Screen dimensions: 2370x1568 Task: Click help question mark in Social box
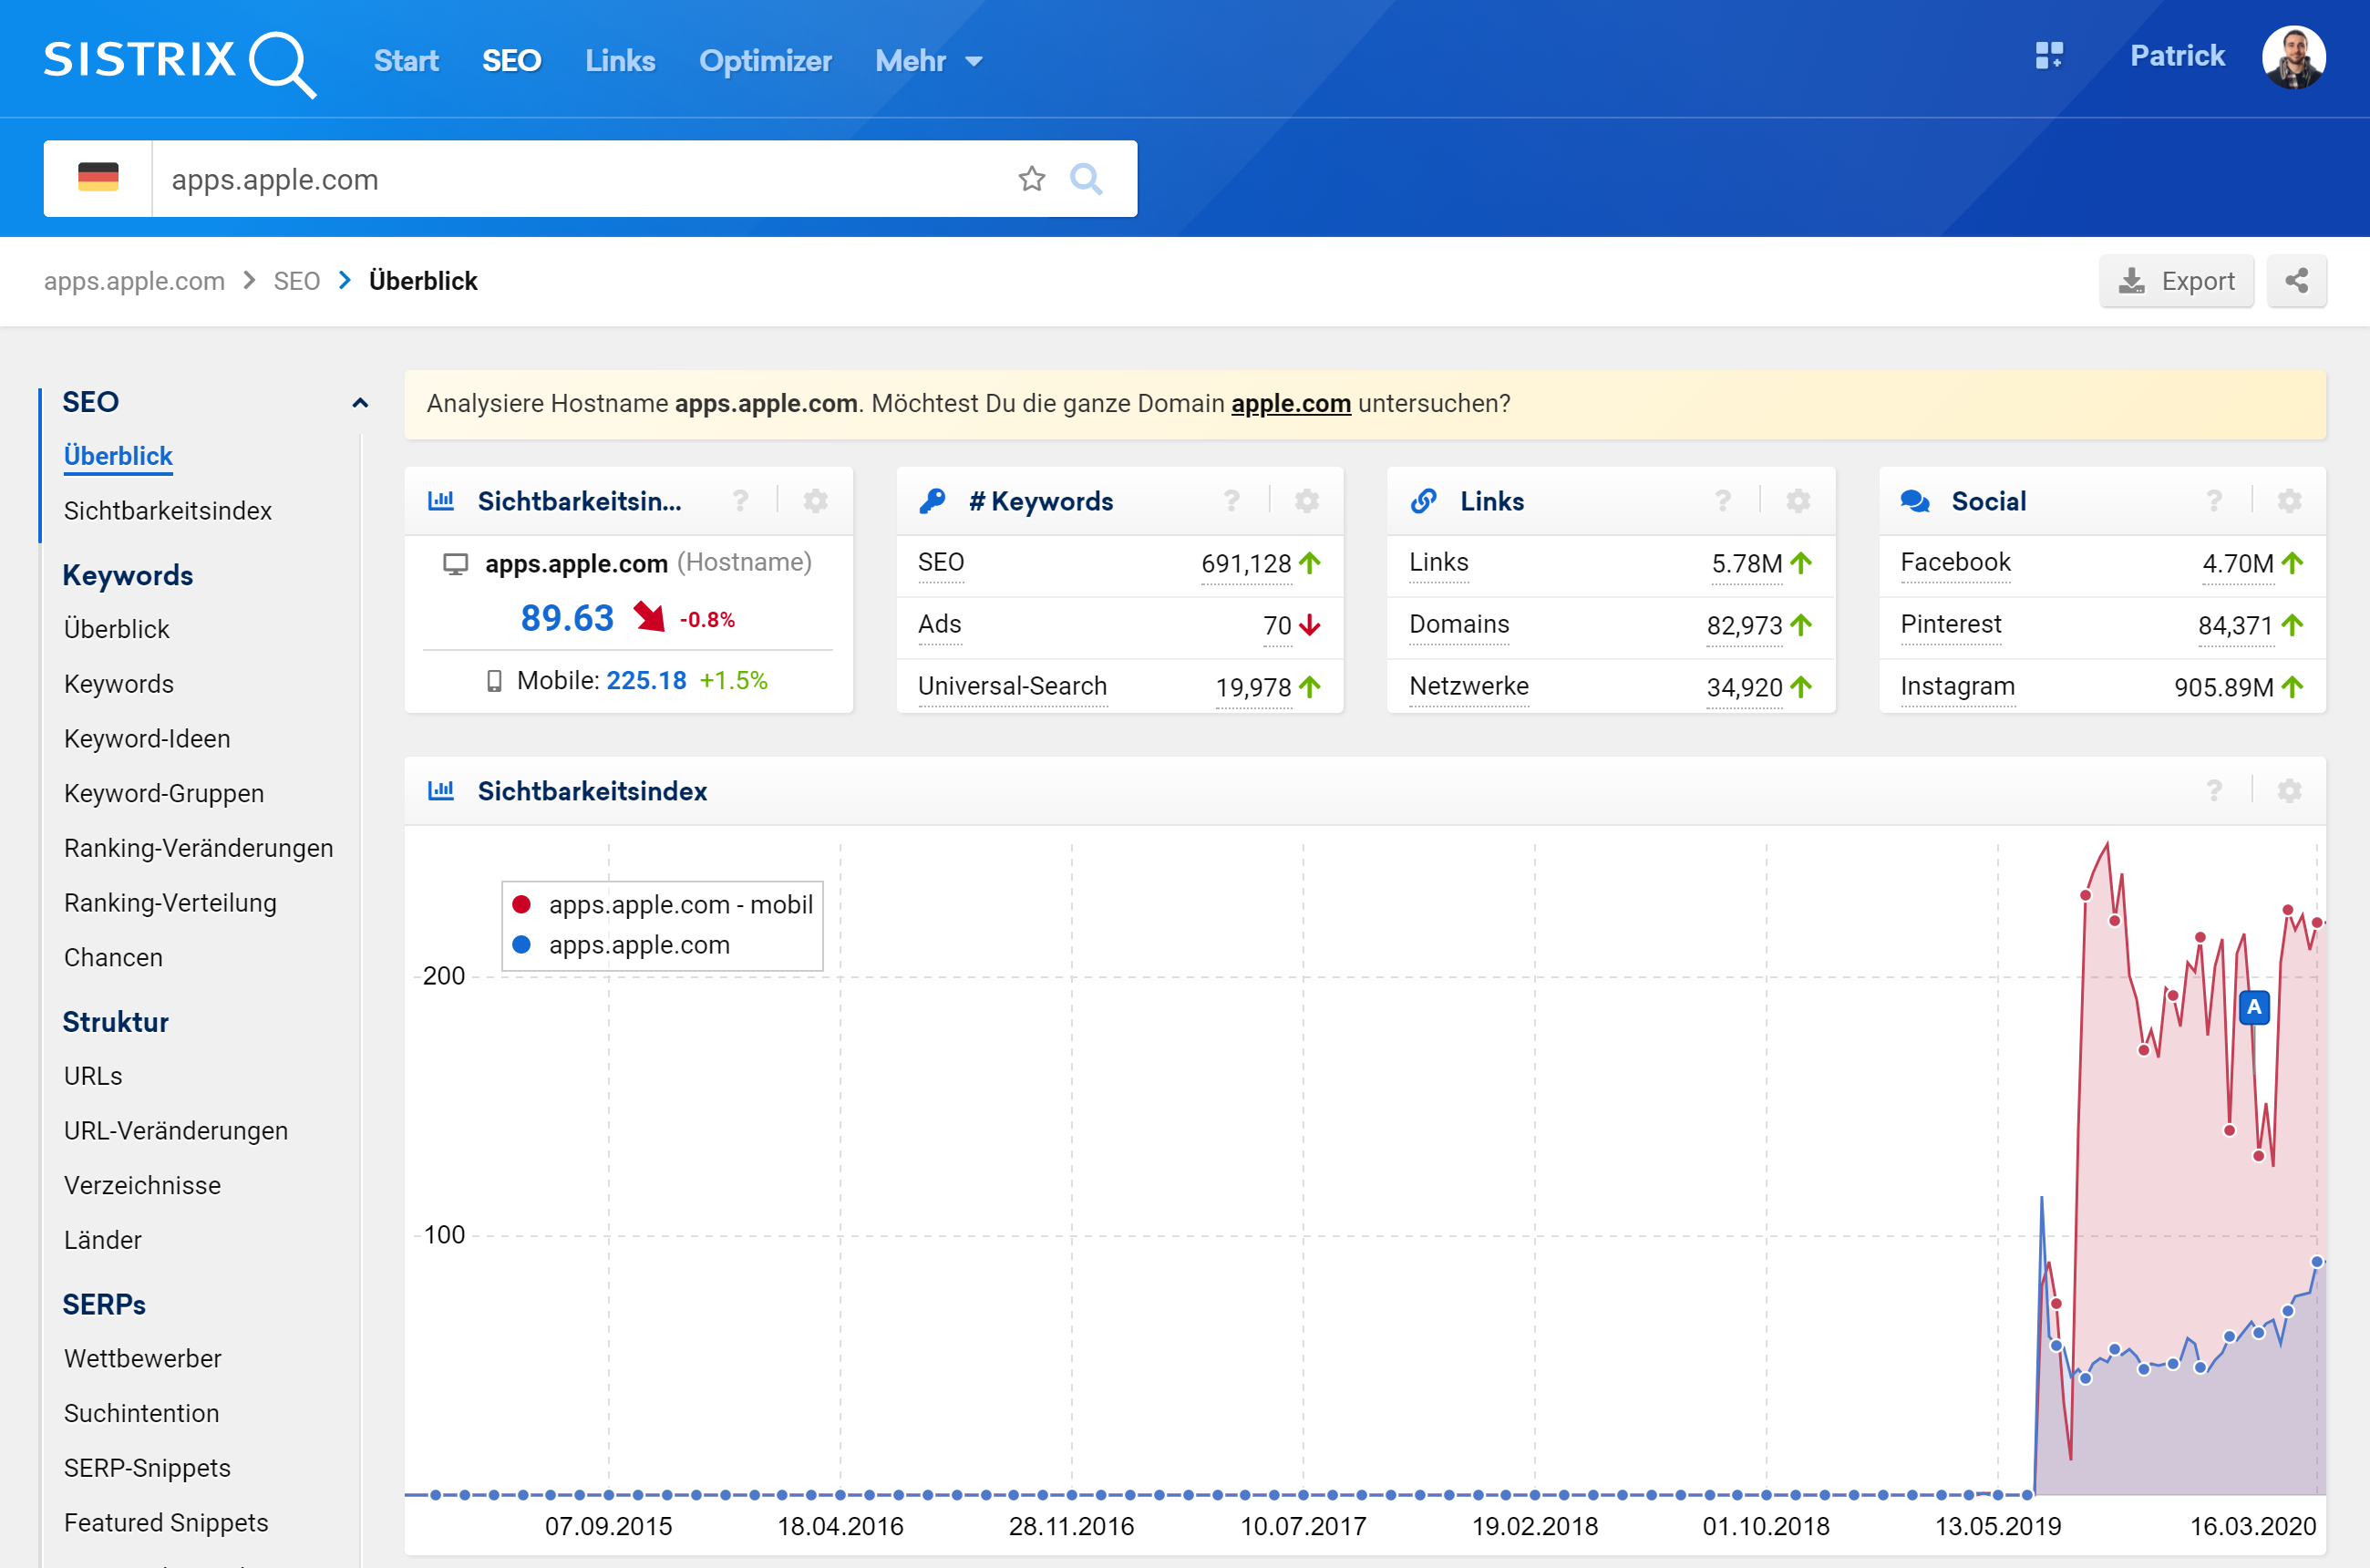[x=2214, y=501]
